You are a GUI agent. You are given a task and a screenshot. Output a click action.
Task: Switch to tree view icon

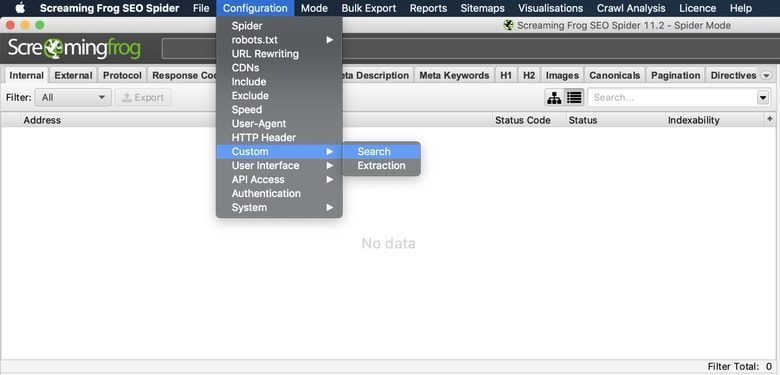click(554, 97)
